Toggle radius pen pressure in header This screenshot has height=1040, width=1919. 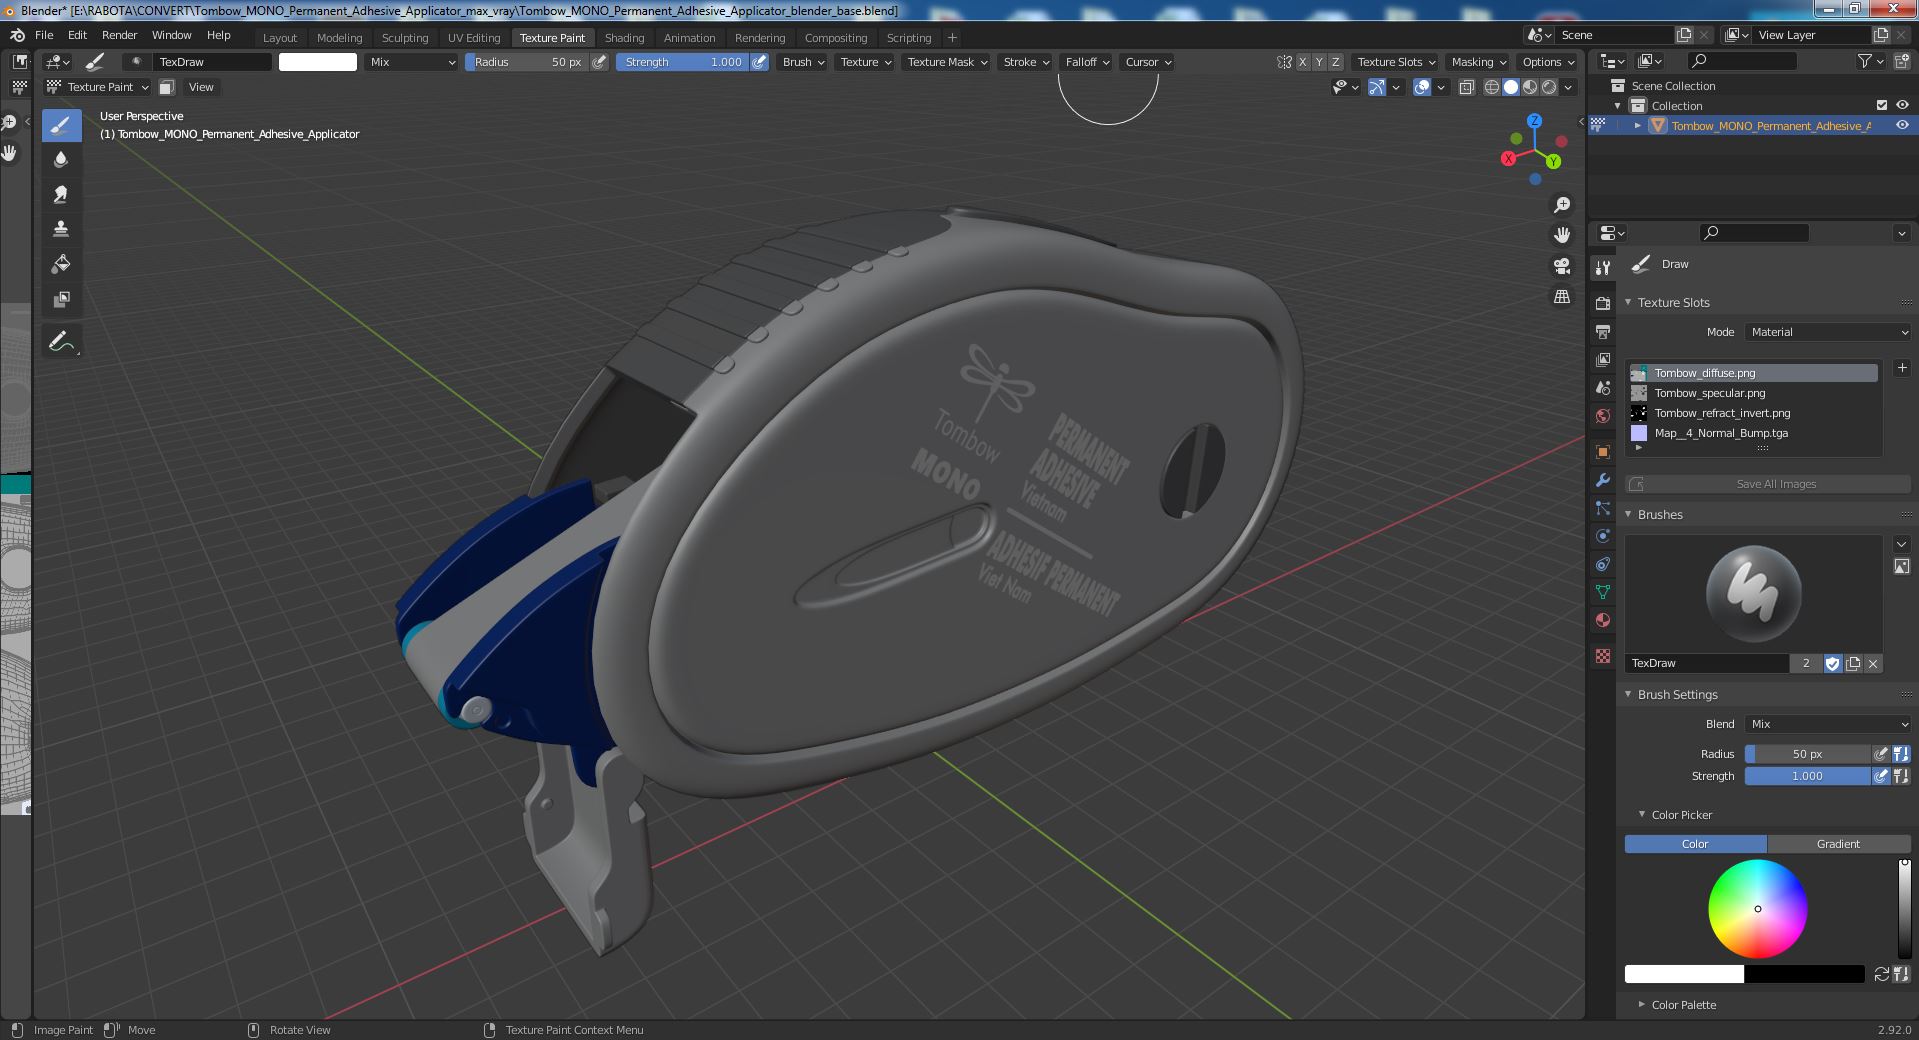[x=599, y=62]
